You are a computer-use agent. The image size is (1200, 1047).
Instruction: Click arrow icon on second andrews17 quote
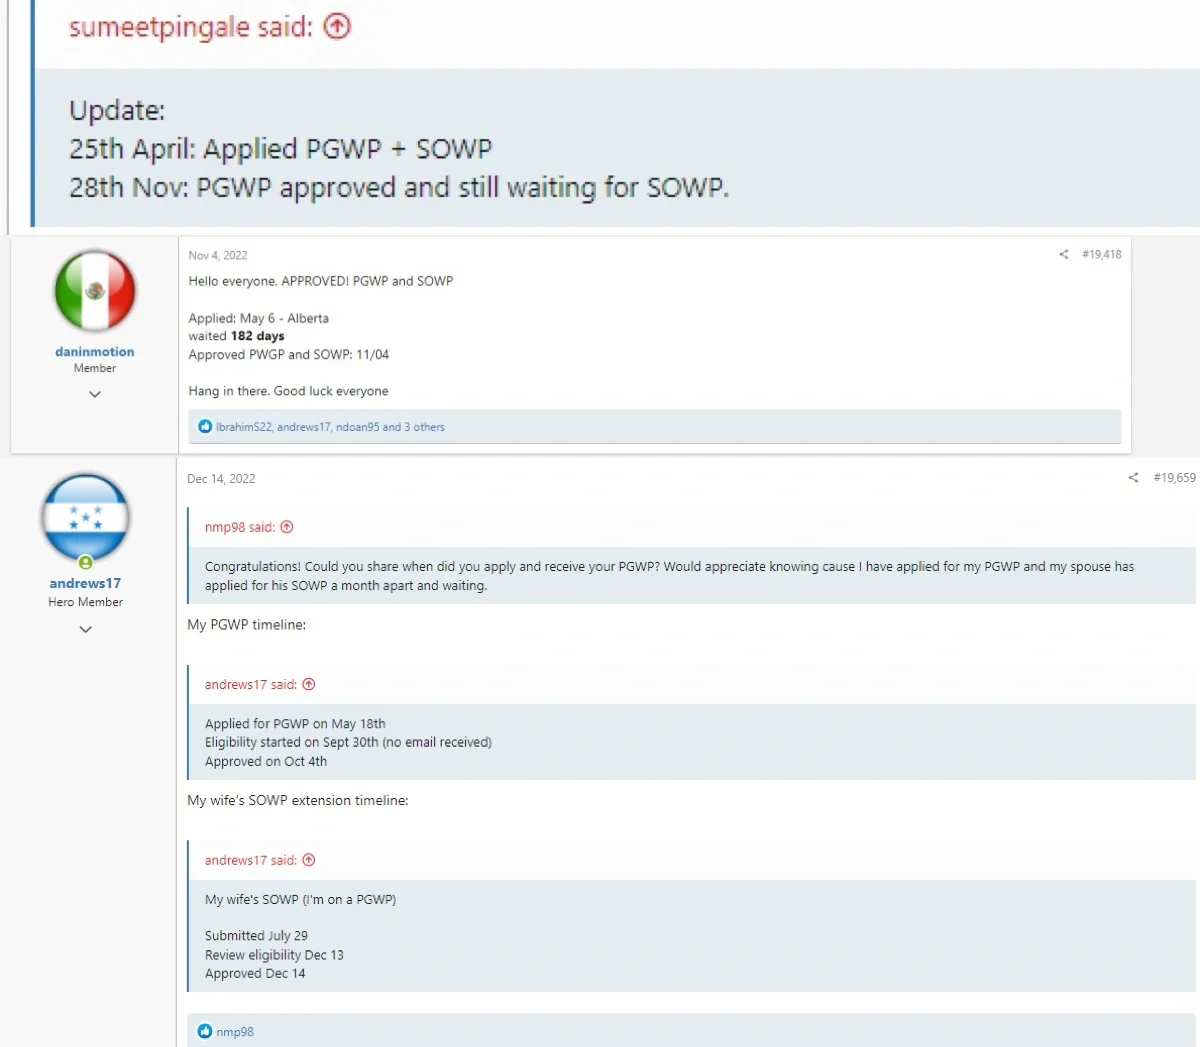(x=309, y=860)
